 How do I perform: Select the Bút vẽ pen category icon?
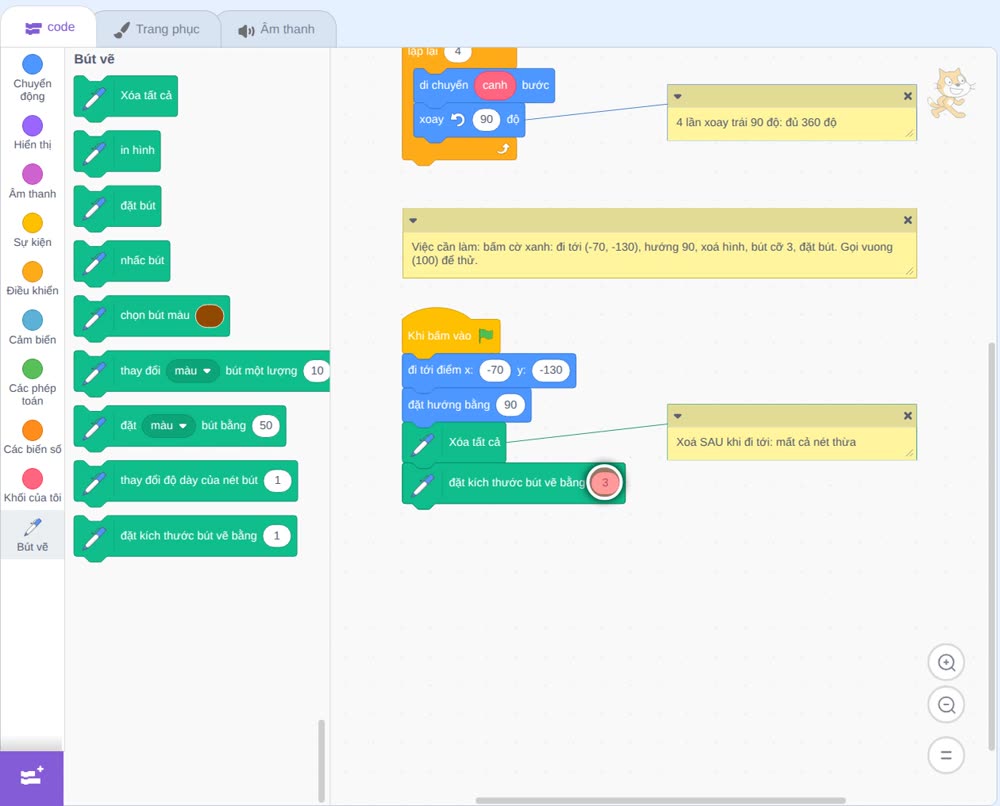[x=33, y=527]
